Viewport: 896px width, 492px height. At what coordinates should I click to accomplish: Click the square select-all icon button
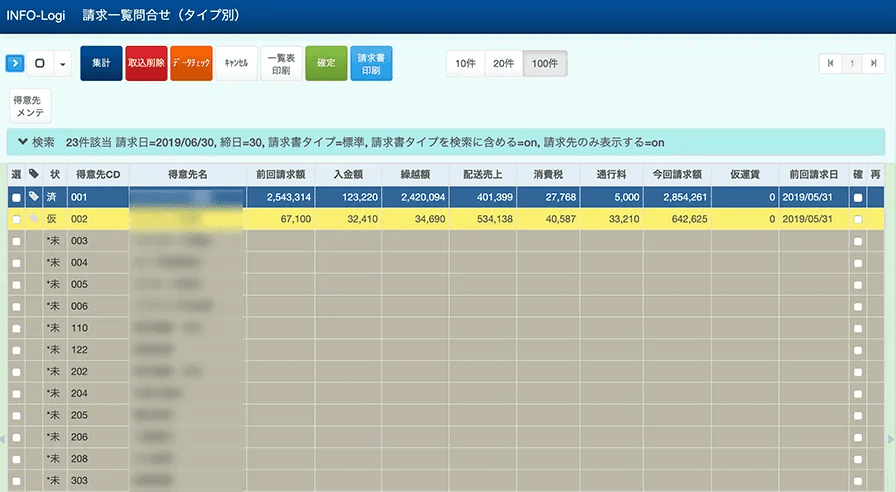click(x=40, y=63)
